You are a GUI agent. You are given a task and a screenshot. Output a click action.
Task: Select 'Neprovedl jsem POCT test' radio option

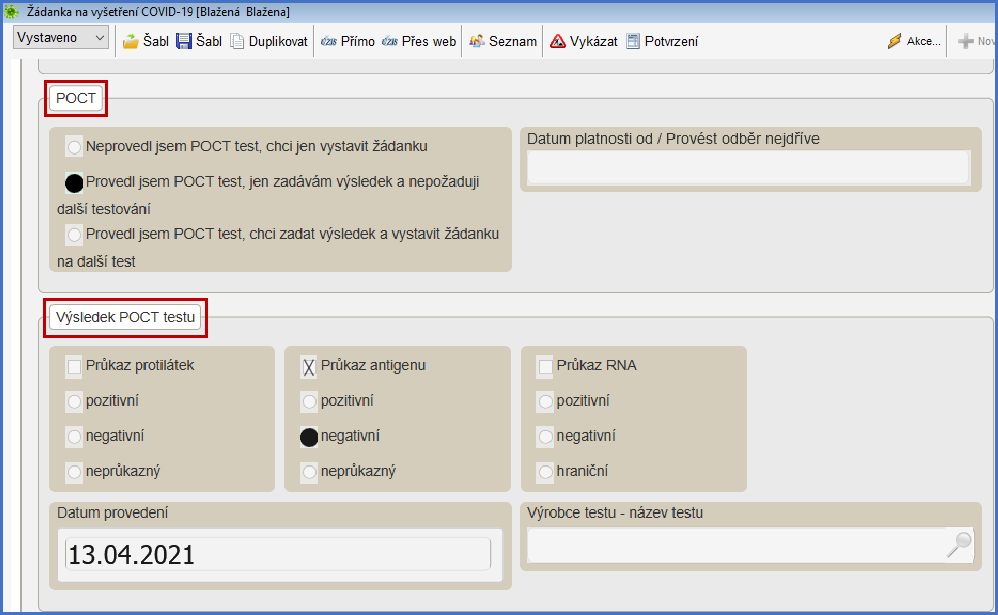point(74,147)
